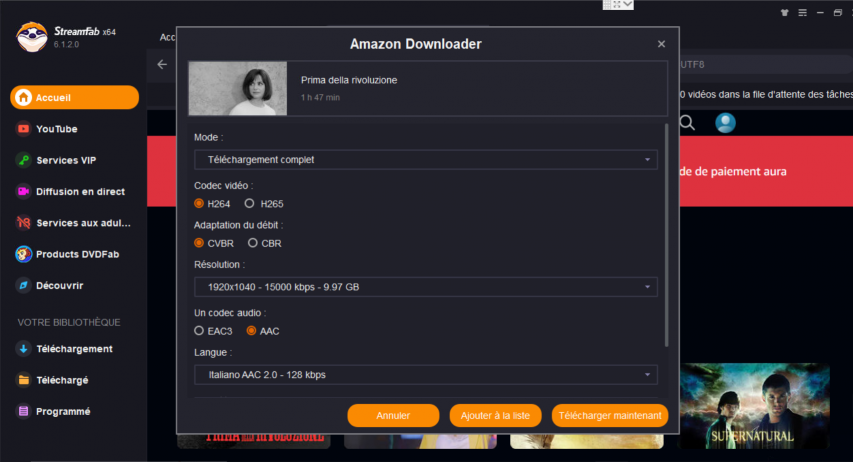The image size is (853, 462).
Task: Open the Mode dropdown
Action: pos(426,159)
